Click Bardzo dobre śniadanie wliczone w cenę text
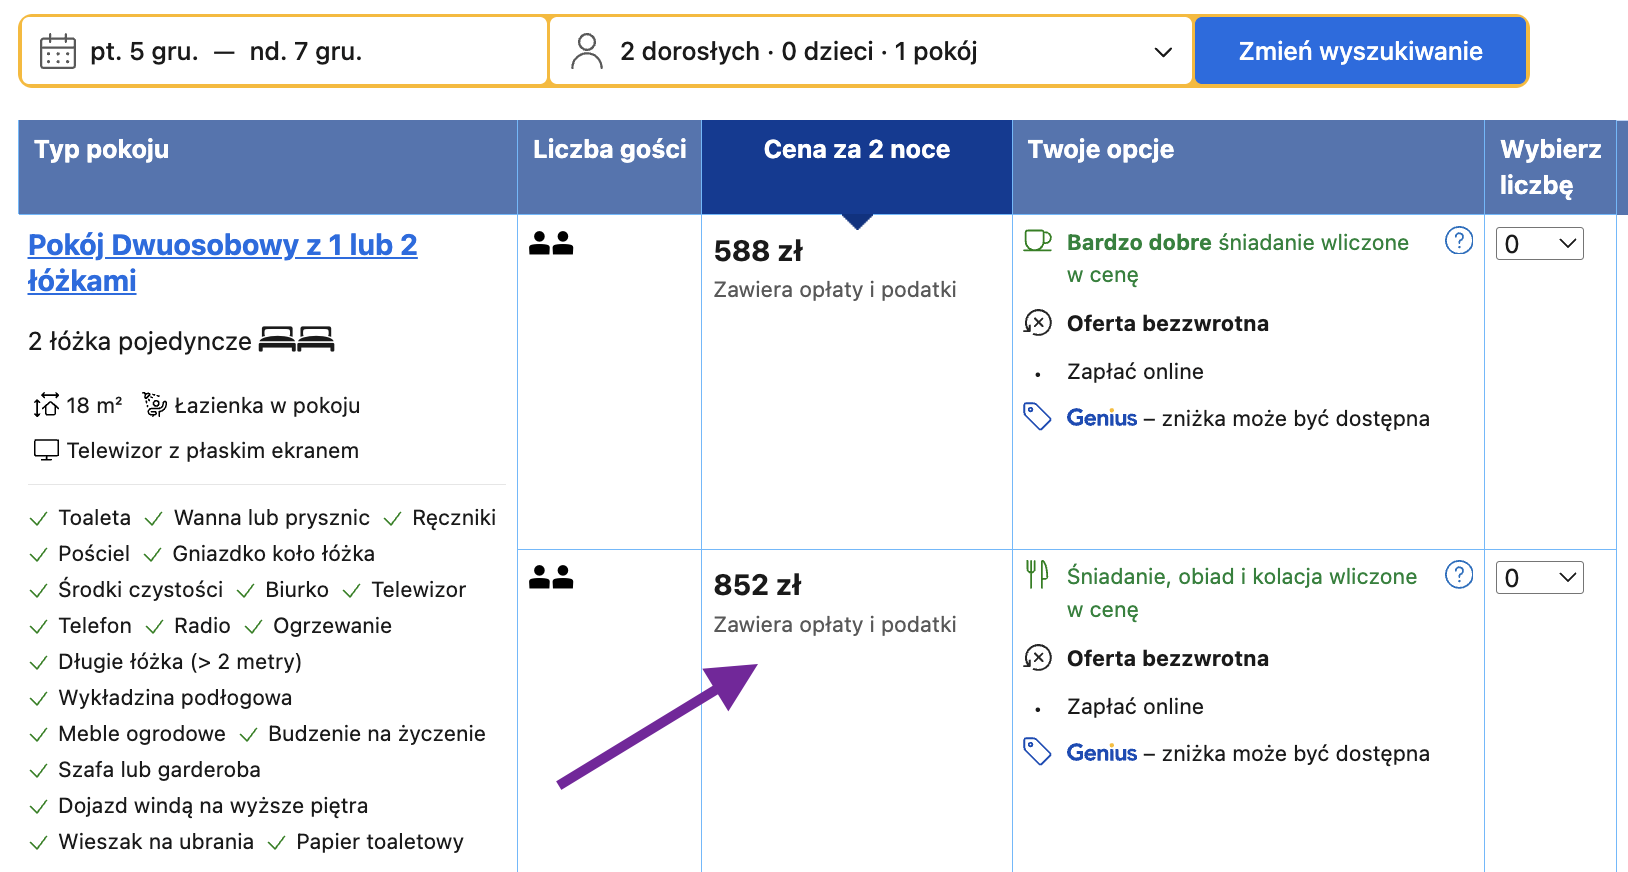 click(1238, 258)
